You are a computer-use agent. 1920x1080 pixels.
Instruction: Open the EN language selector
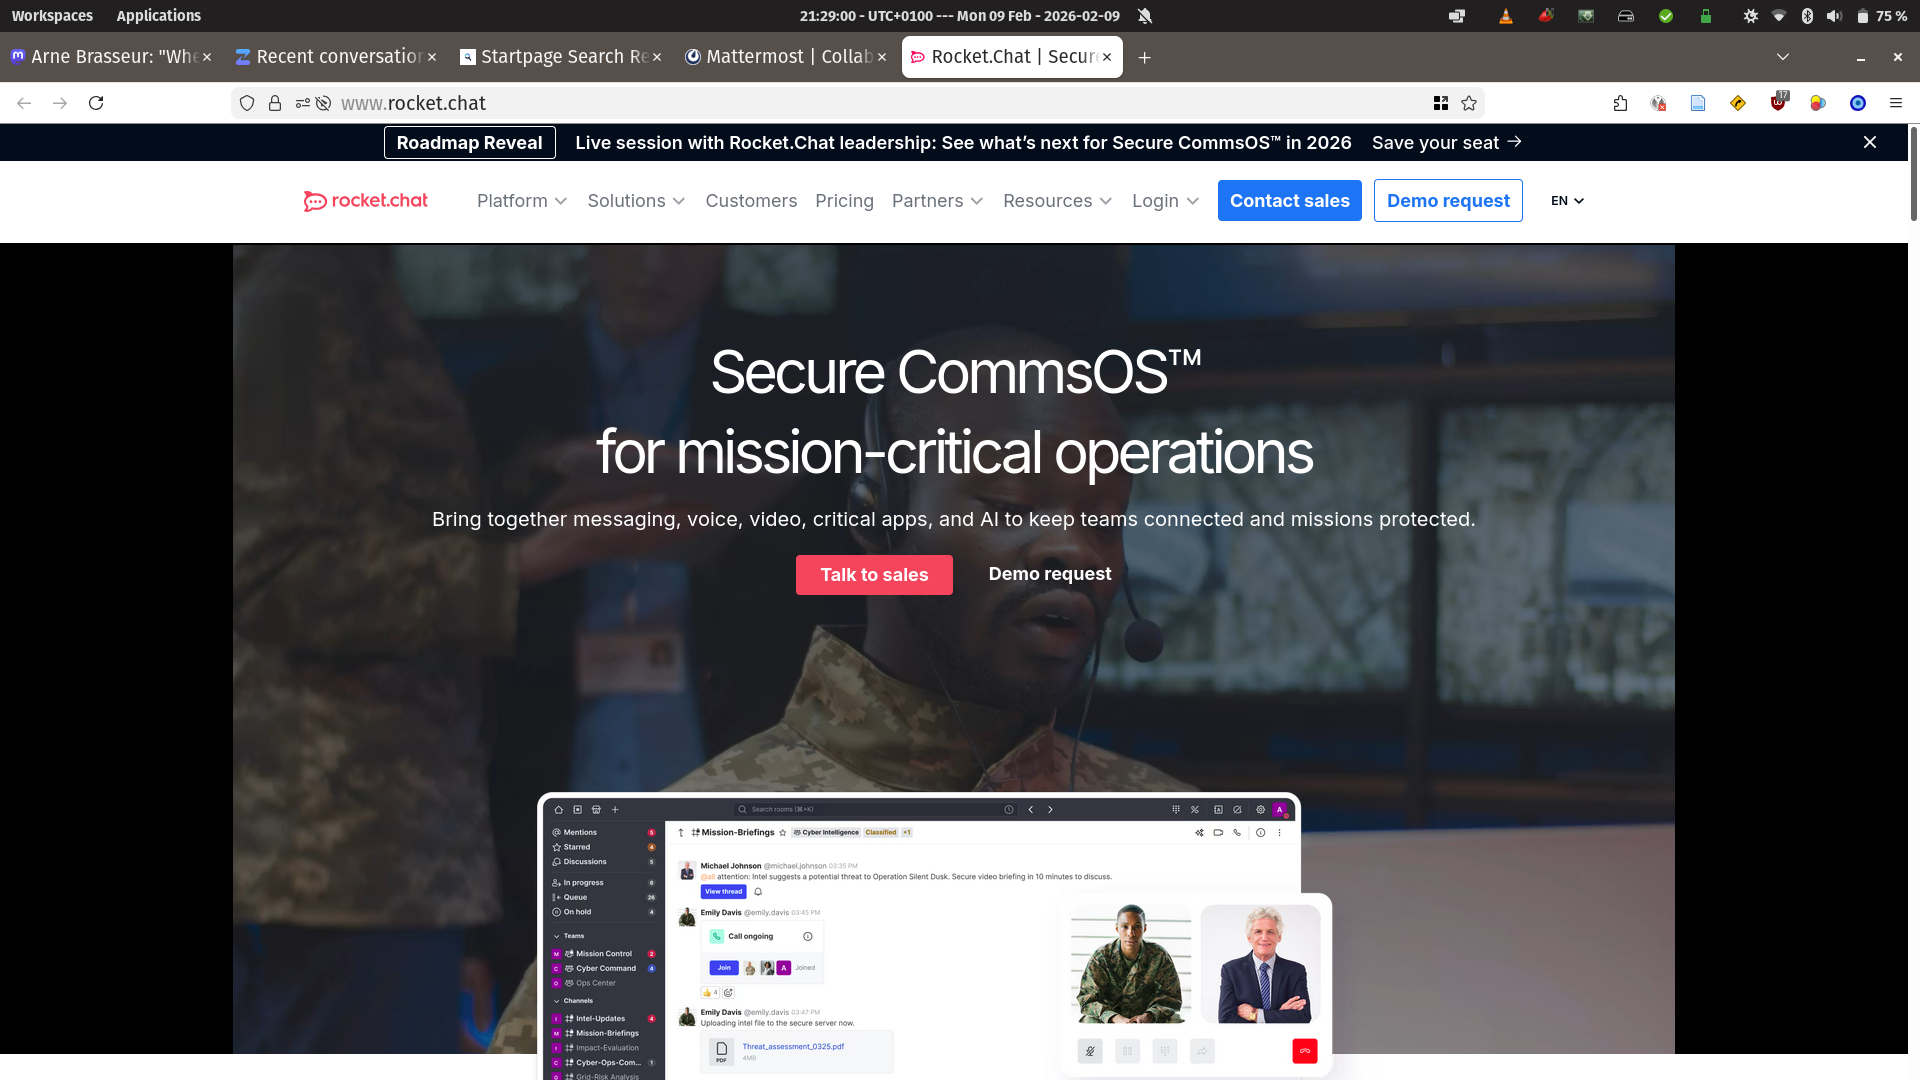(x=1567, y=201)
